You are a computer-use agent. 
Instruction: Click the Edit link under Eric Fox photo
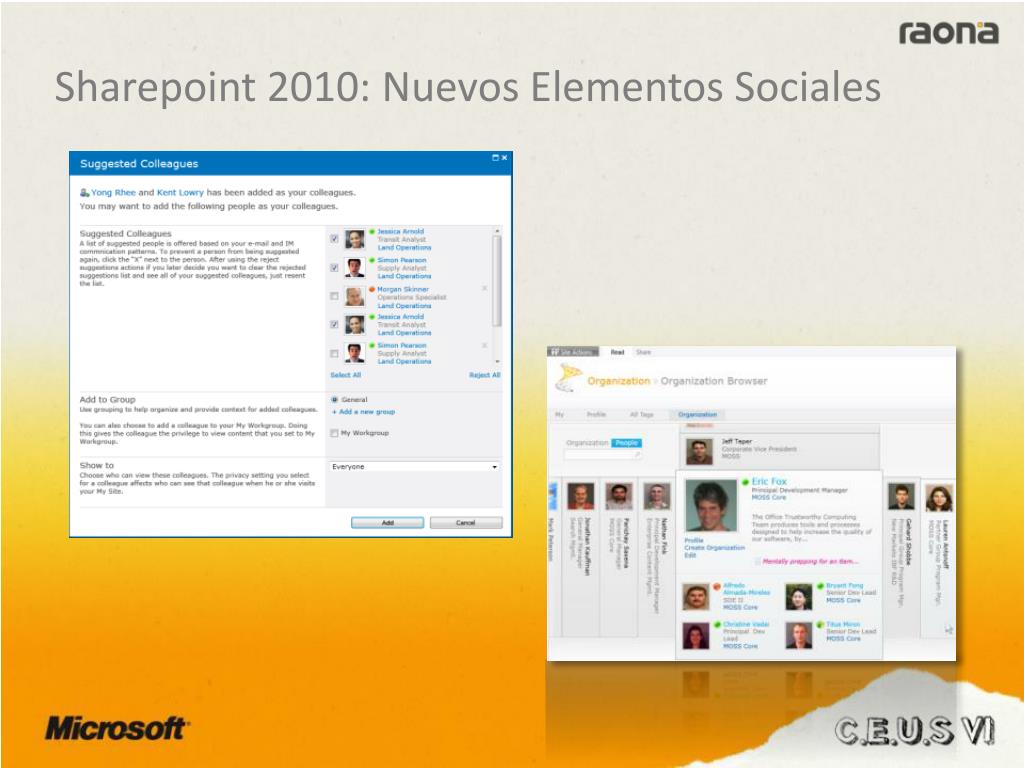(x=690, y=555)
